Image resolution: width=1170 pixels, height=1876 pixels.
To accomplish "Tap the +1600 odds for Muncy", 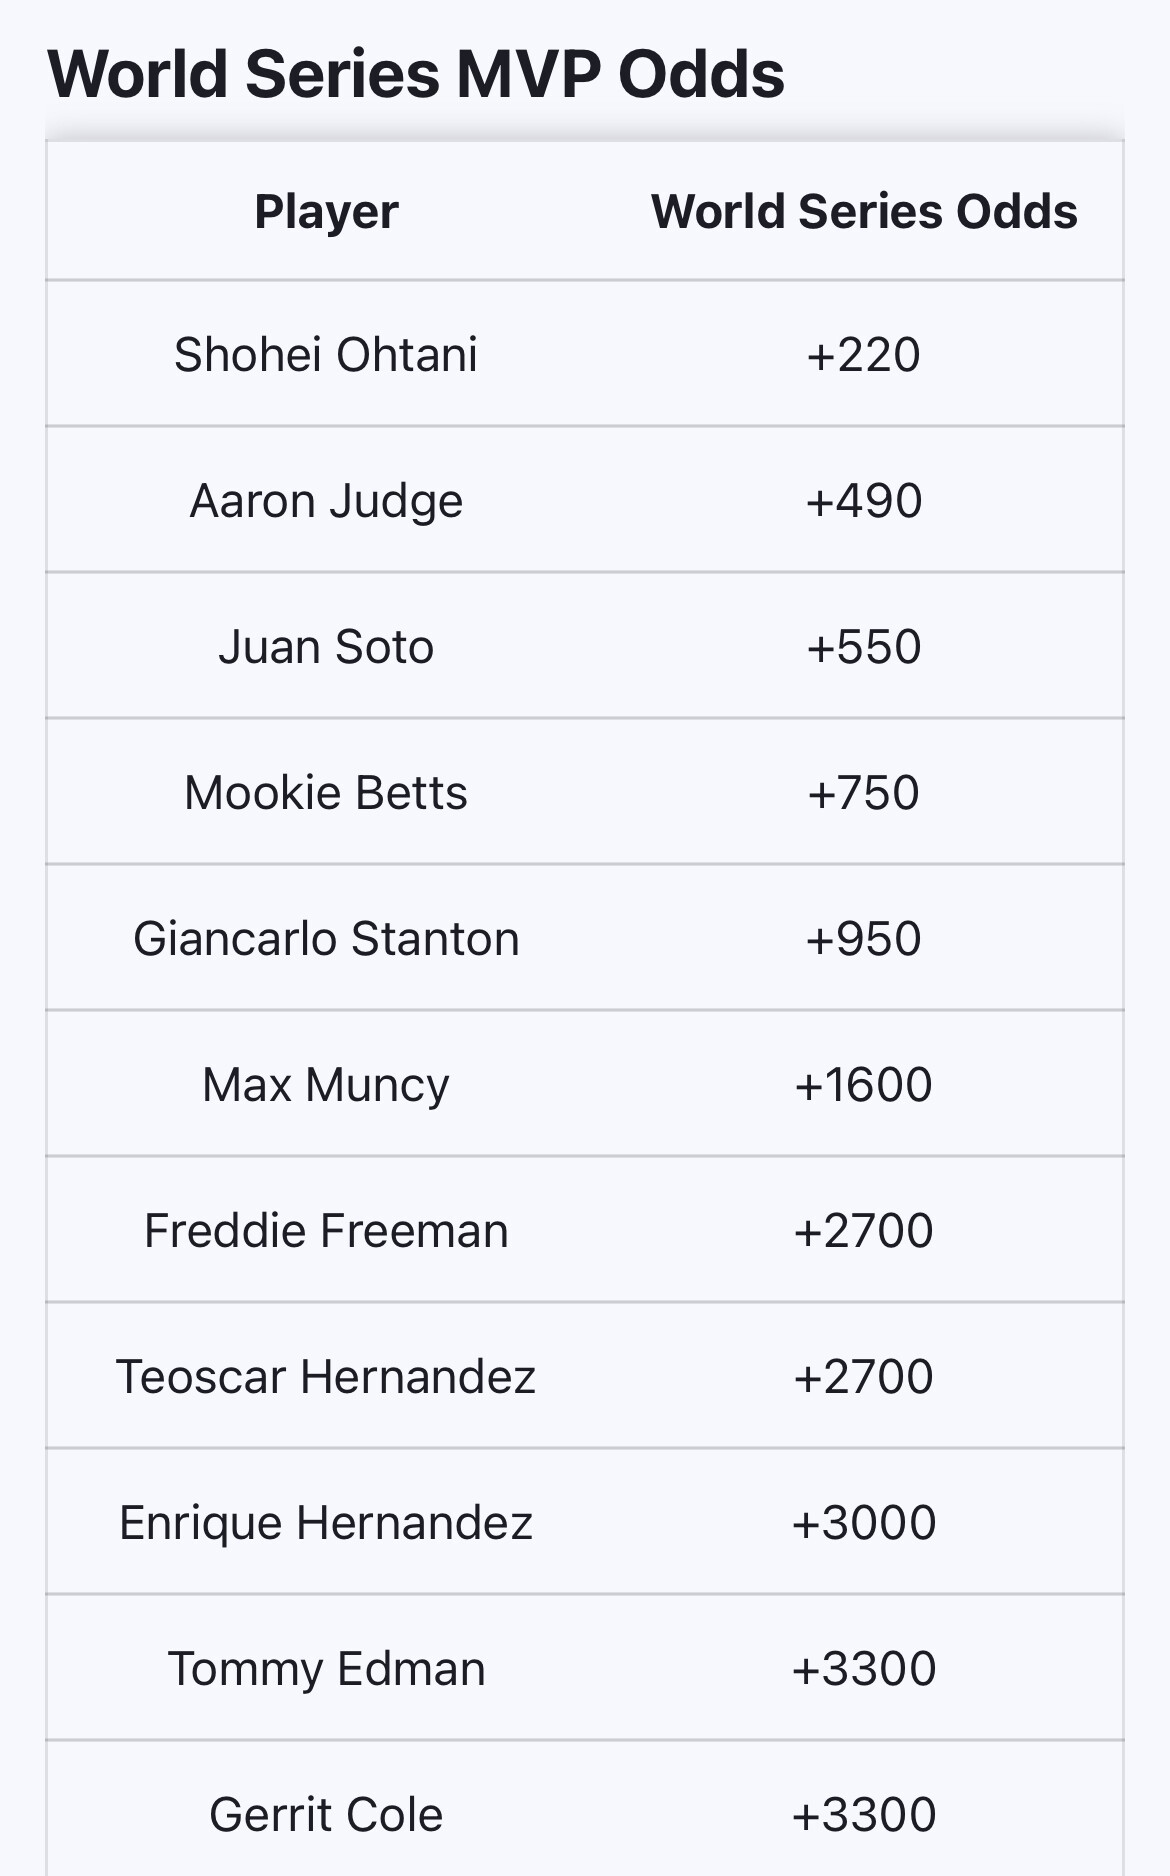I will coord(864,1085).
